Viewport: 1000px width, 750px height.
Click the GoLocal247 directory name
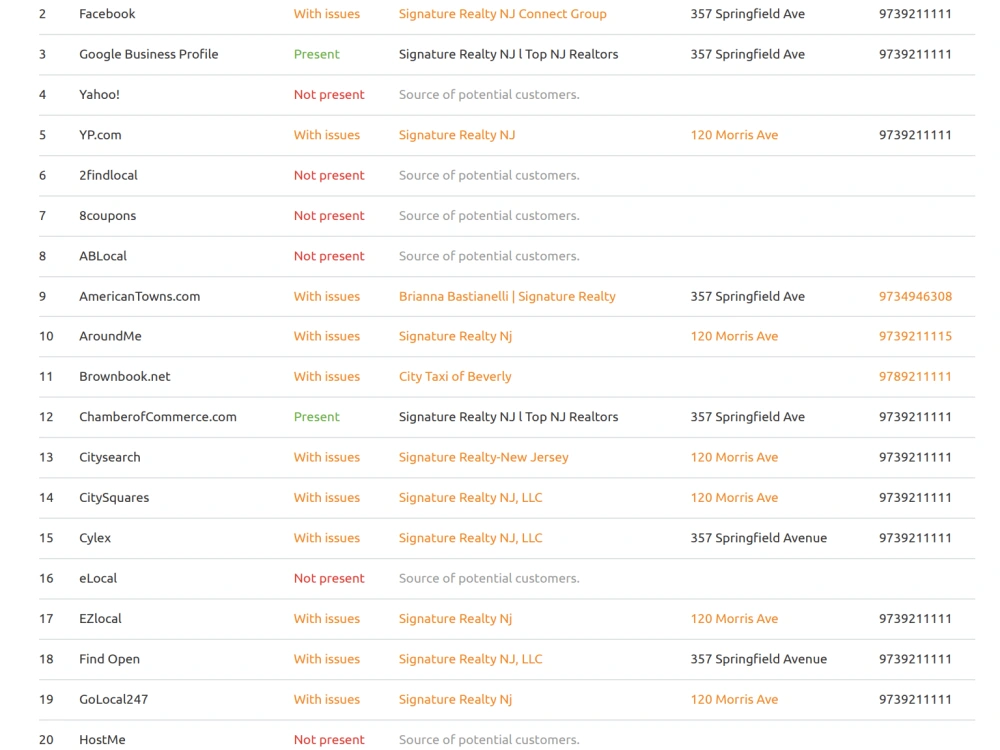[x=114, y=699]
